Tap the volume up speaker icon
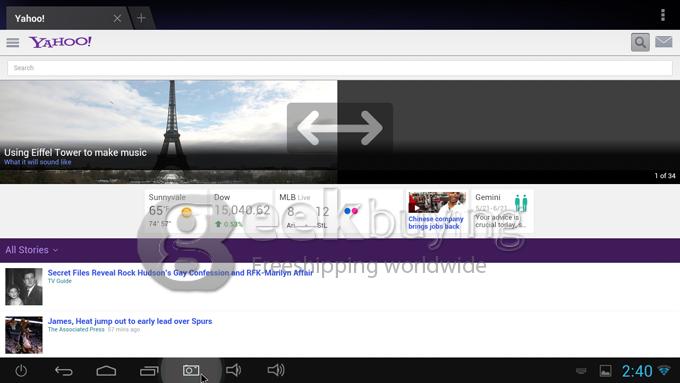 point(276,370)
